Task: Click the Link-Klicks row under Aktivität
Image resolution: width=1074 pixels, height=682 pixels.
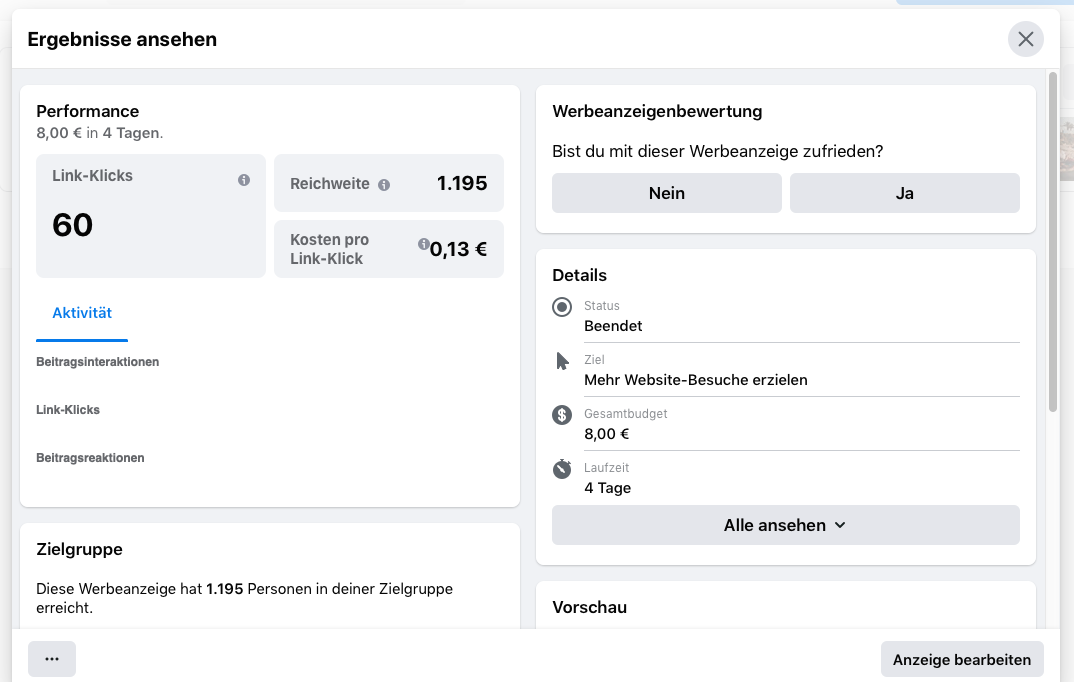Action: tap(68, 409)
